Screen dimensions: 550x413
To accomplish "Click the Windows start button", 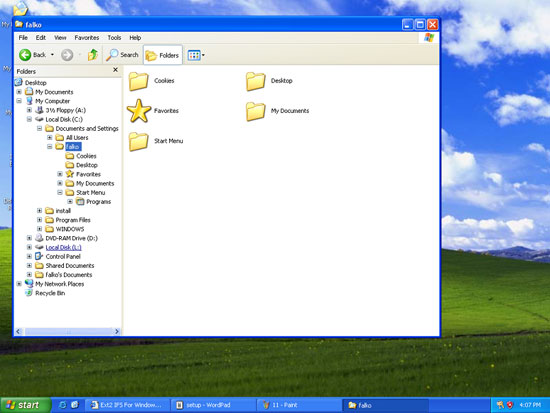I will tap(25, 405).
